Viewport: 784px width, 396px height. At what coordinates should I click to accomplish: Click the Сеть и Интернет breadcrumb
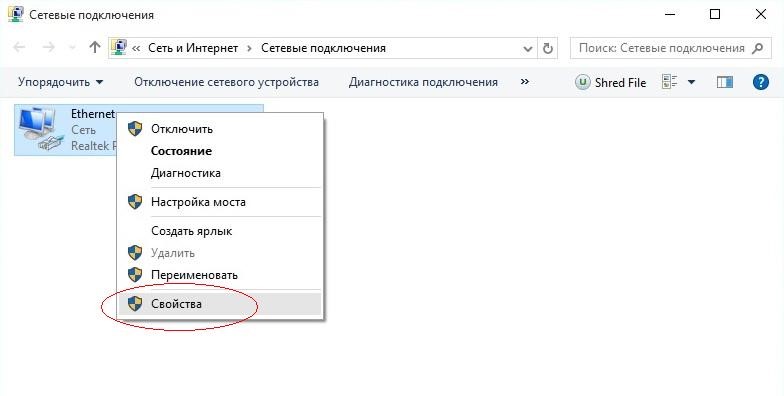[193, 48]
